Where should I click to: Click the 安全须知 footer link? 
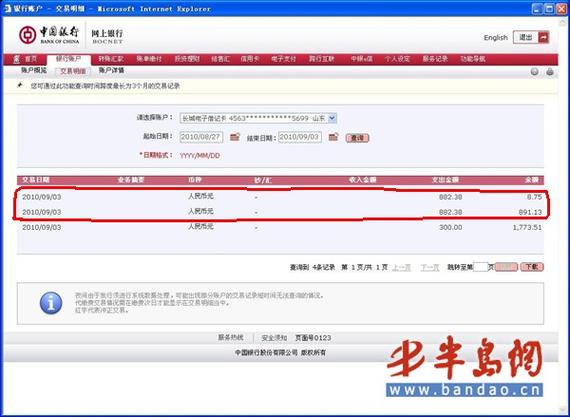pos(274,338)
